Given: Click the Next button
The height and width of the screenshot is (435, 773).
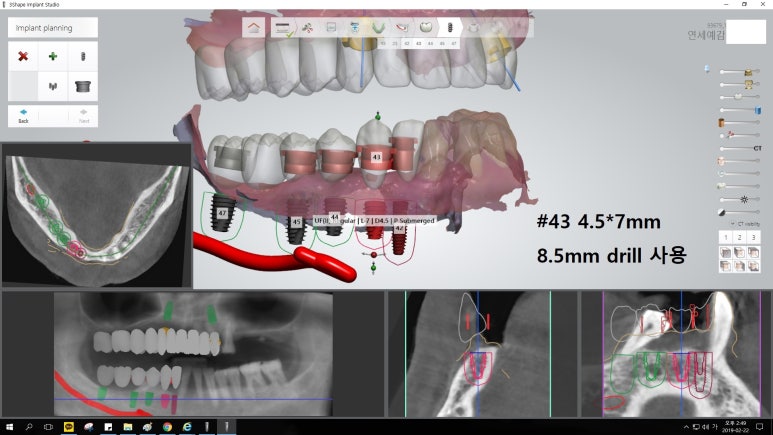Looking at the screenshot, I should (83, 115).
